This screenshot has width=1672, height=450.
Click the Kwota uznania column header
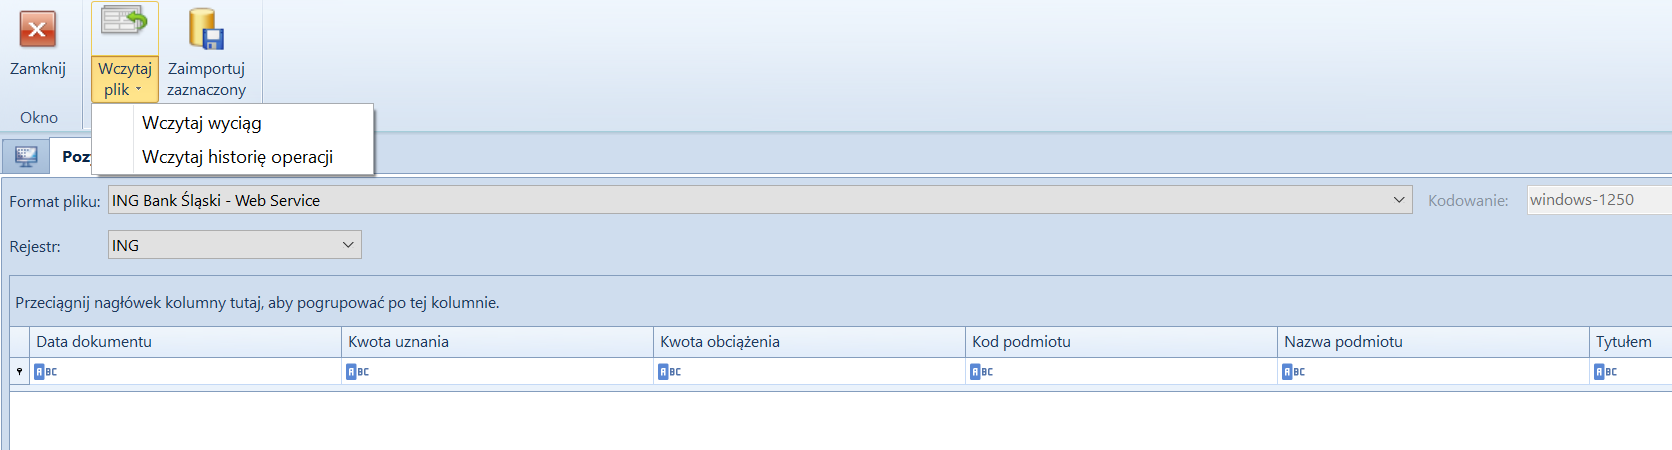pyautogui.click(x=497, y=342)
